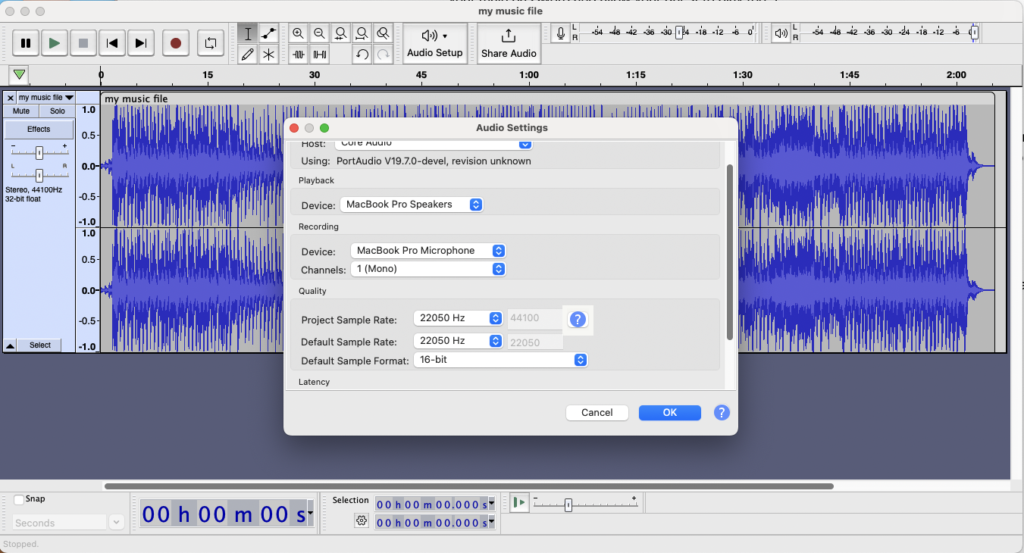The width and height of the screenshot is (1024, 553).
Task: Expand the recording Channels dropdown
Action: coord(428,269)
